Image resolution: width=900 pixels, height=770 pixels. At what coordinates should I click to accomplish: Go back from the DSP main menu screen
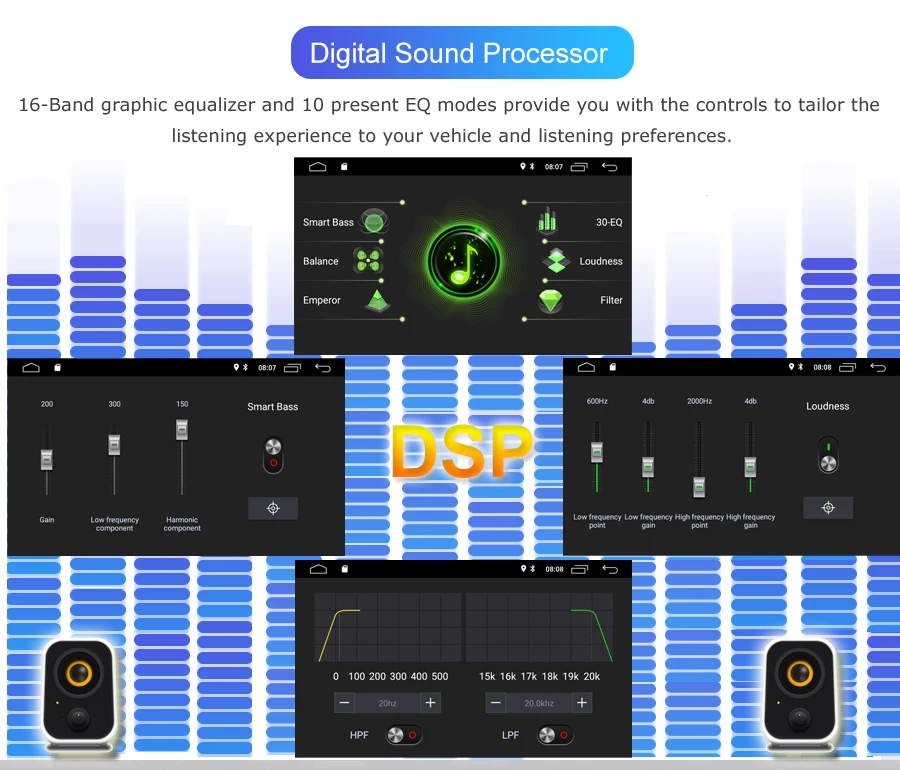click(610, 167)
